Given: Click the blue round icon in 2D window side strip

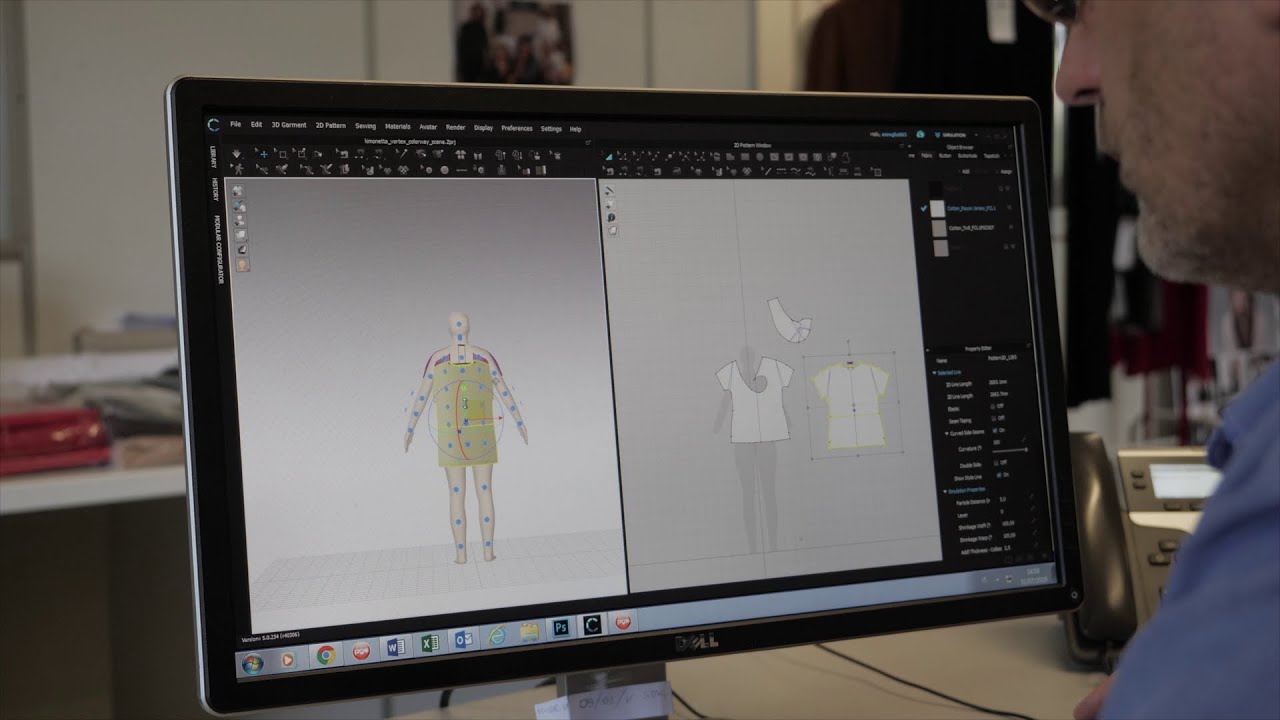Looking at the screenshot, I should click(610, 216).
